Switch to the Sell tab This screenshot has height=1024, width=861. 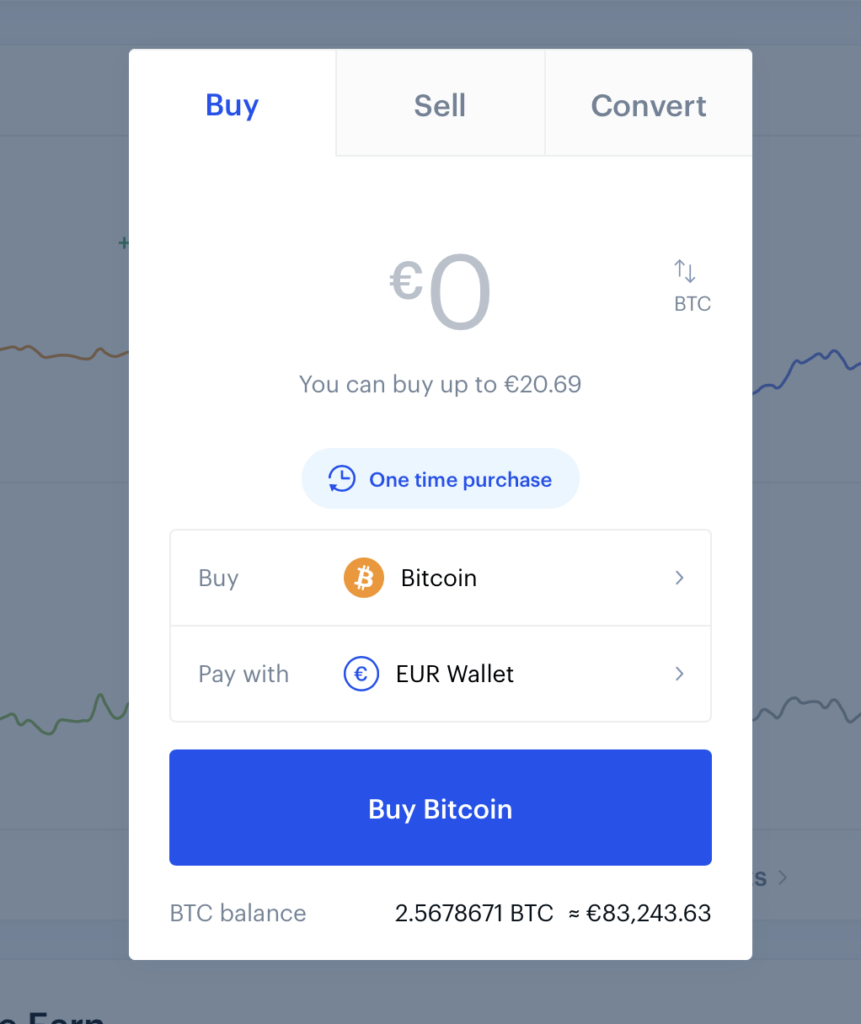click(x=440, y=105)
